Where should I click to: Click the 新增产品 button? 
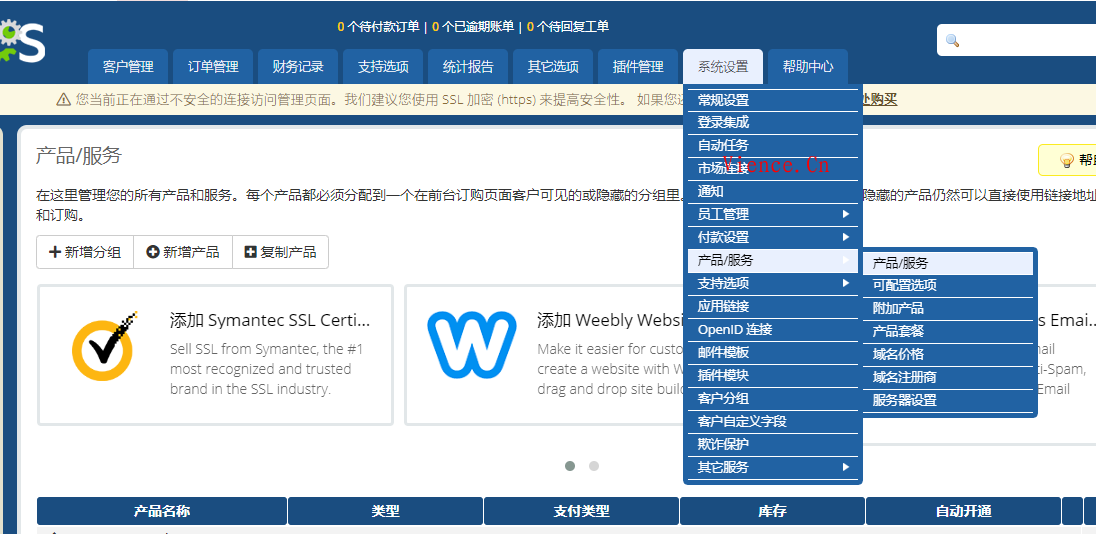pyautogui.click(x=183, y=252)
